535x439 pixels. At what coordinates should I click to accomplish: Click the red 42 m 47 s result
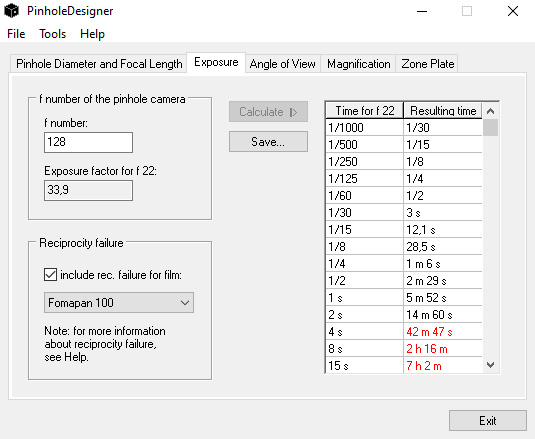(x=443, y=332)
